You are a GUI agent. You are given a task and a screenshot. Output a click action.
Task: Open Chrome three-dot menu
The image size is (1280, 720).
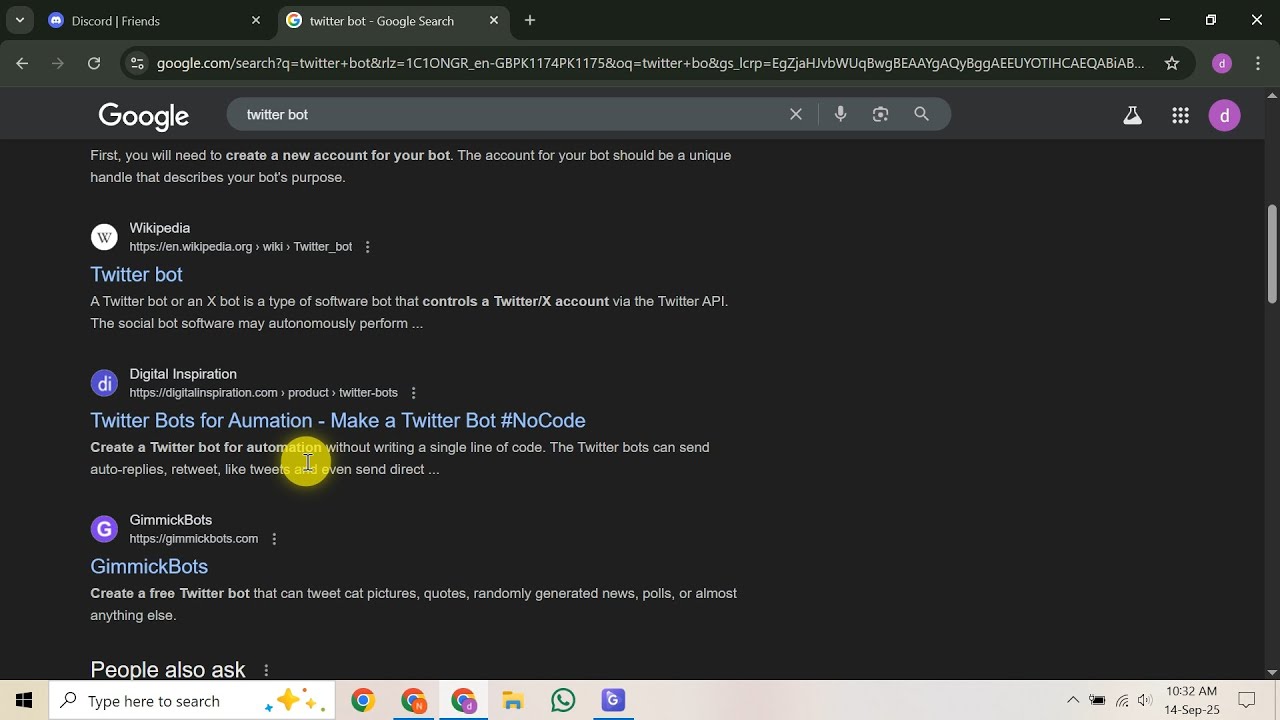coord(1257,63)
